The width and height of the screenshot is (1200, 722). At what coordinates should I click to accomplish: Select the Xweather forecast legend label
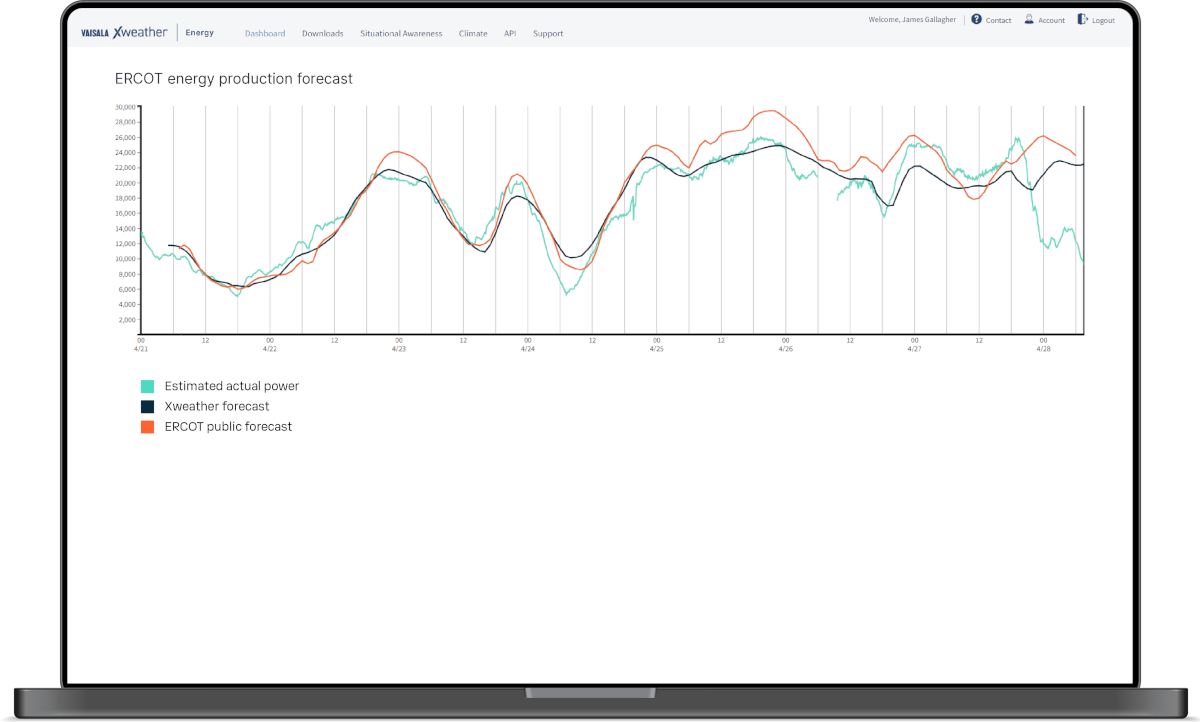[217, 406]
